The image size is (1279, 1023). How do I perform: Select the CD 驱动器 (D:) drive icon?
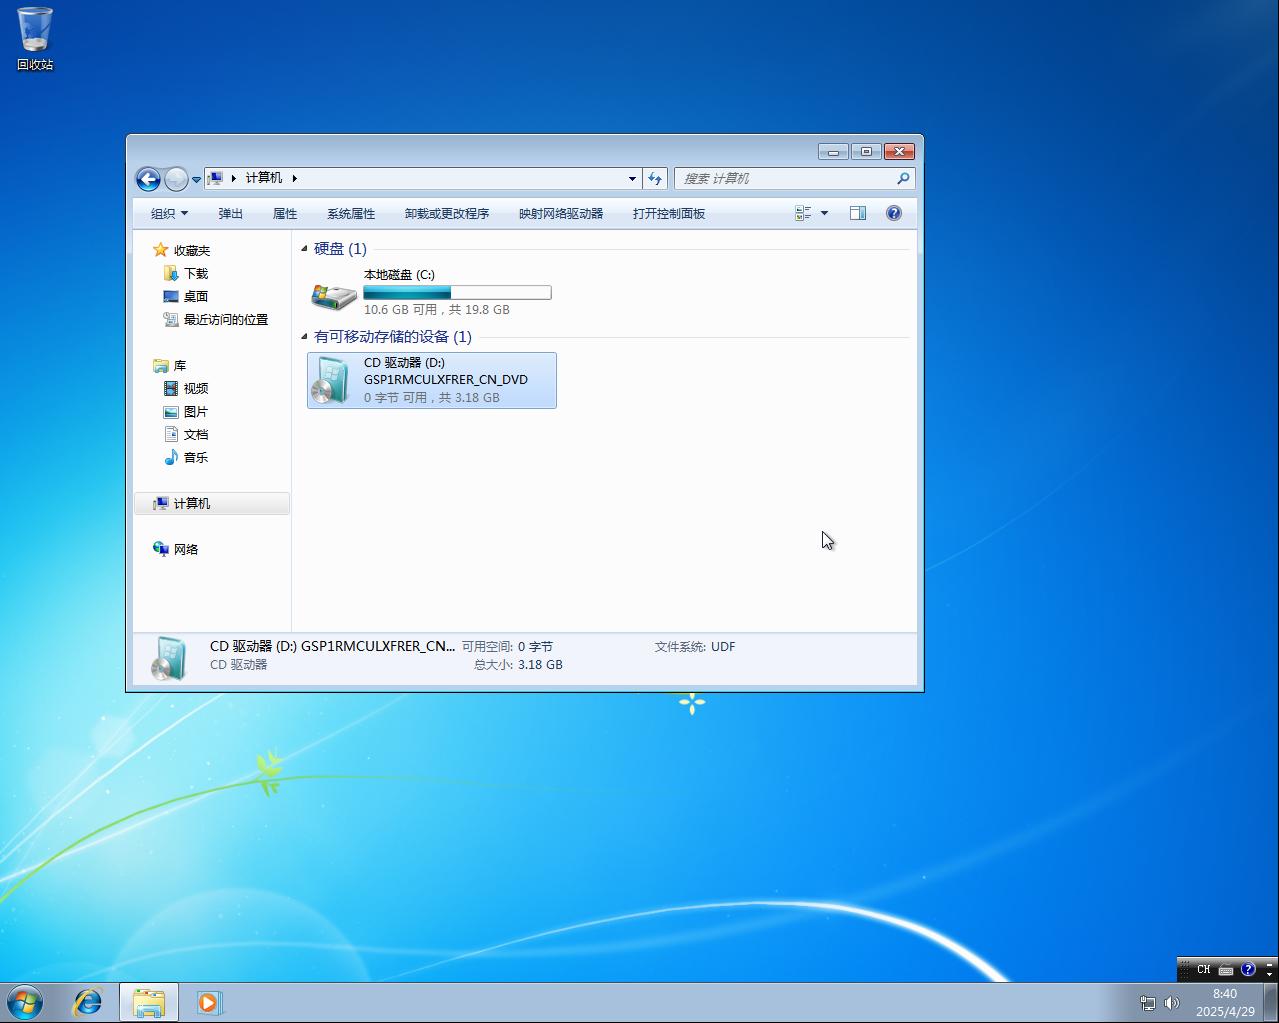coord(333,380)
